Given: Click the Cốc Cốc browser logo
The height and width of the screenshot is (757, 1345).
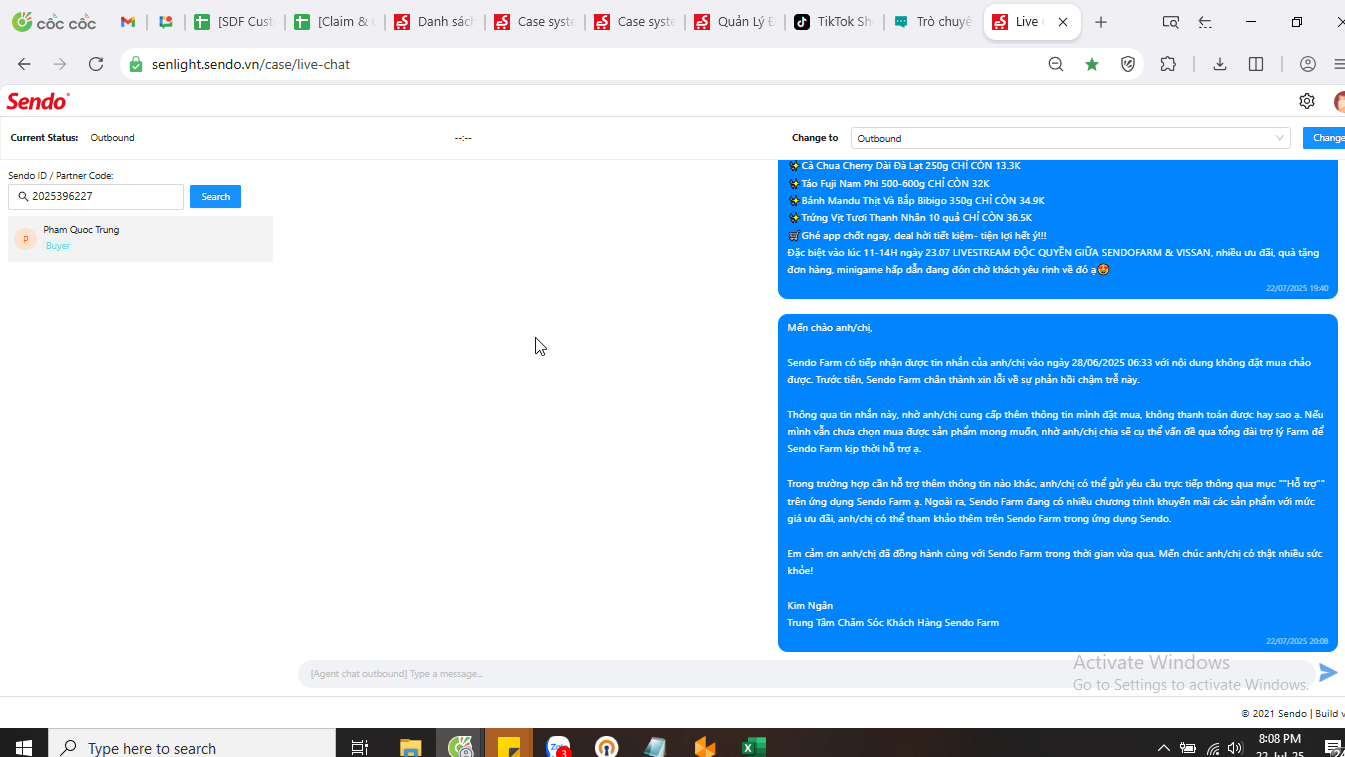Looking at the screenshot, I should [55, 22].
